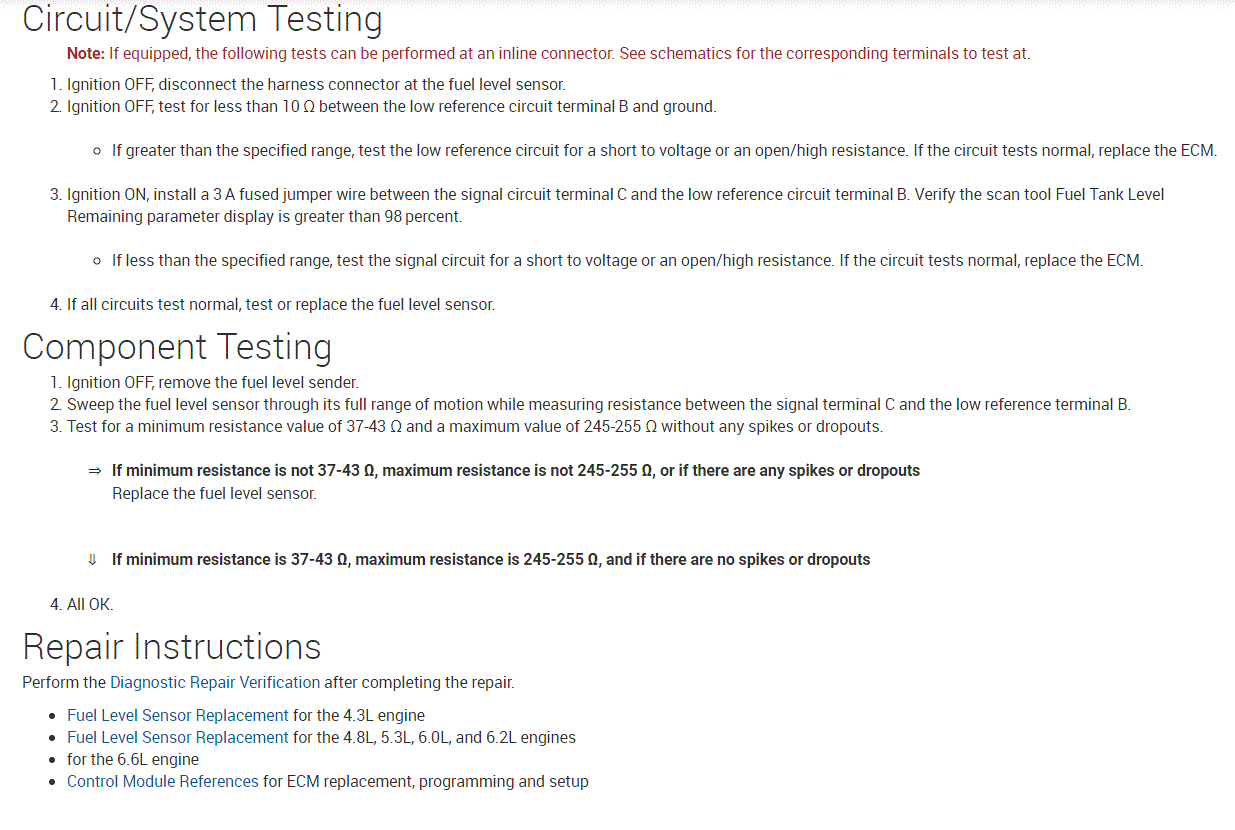Open Fuel Level Sensor Replacement for 4.3L engine
Viewport: 1235px width, 830px height.
(x=177, y=716)
